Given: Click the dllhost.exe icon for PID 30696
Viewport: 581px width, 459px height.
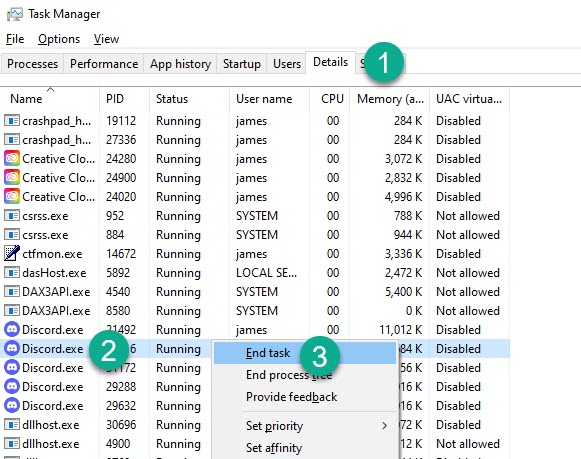Looking at the screenshot, I should pos(12,425).
